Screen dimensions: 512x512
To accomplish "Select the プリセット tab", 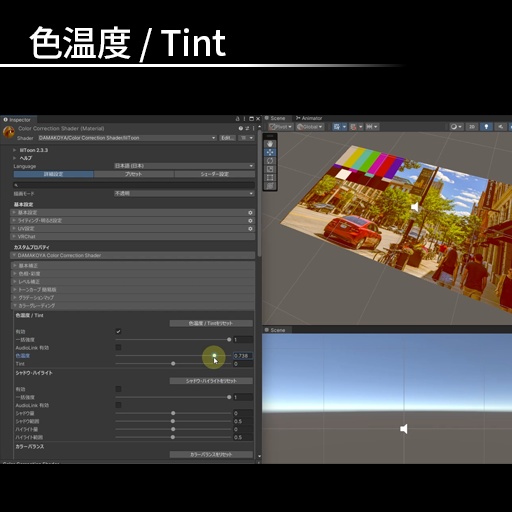I will 134,174.
